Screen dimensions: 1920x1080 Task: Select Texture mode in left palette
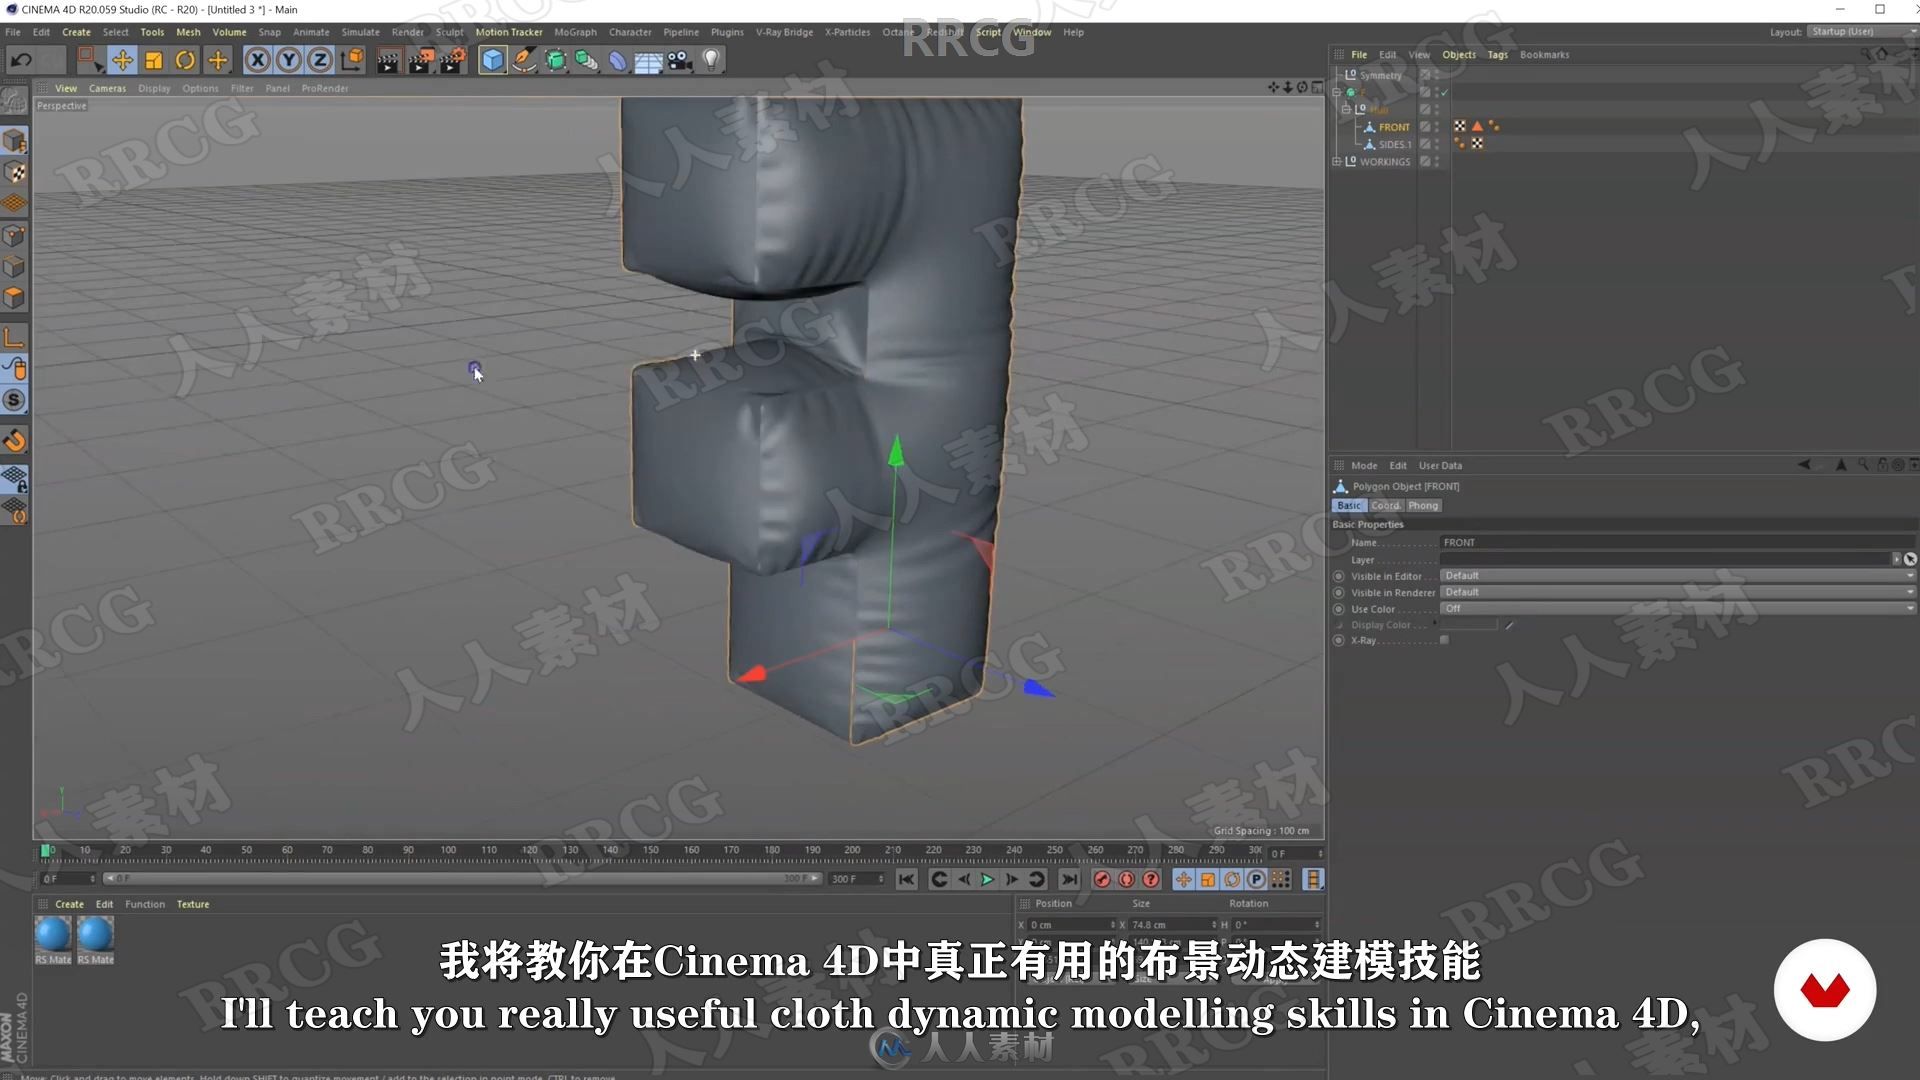pos(14,173)
